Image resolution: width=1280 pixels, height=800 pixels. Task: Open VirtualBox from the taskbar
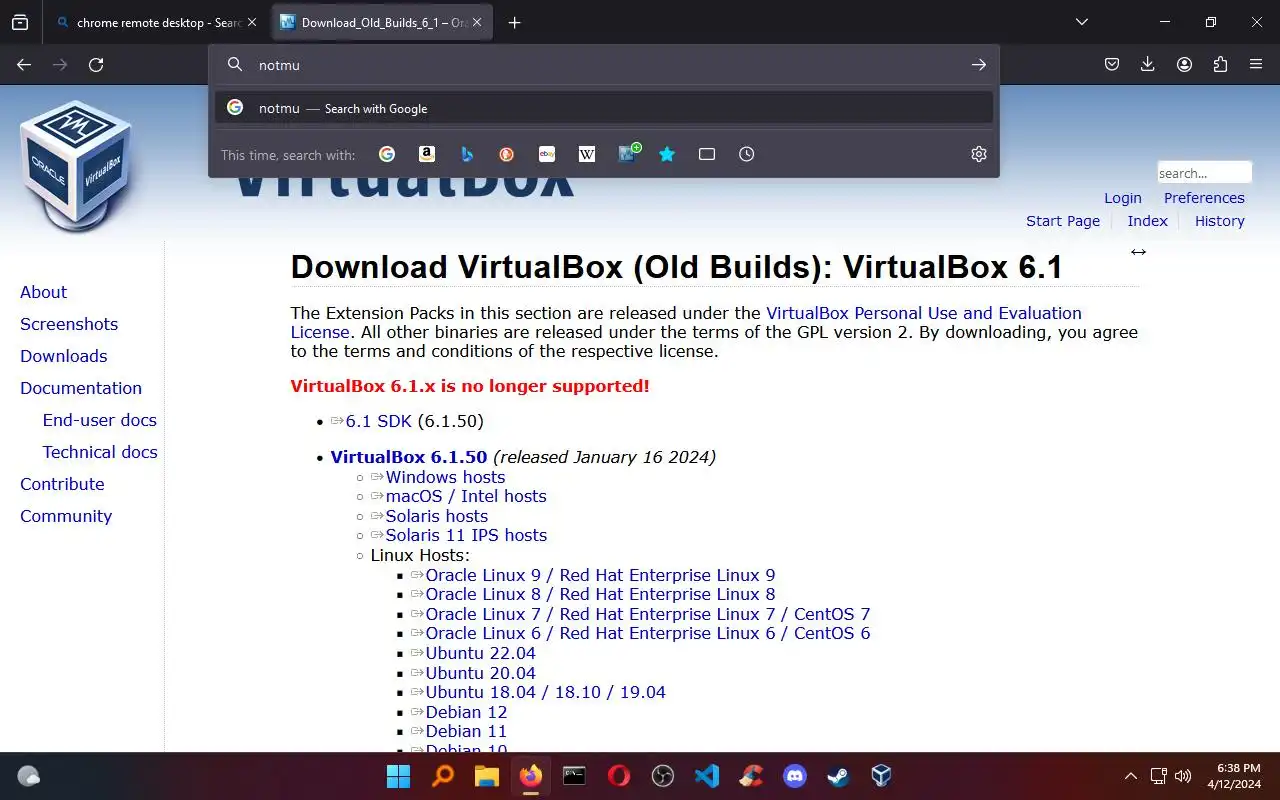click(x=880, y=776)
